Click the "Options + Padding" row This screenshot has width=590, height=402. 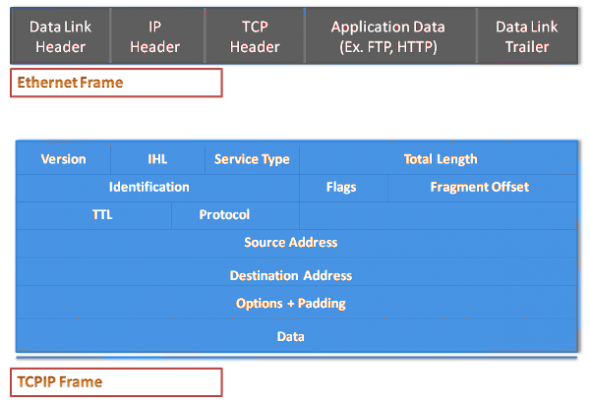point(297,302)
